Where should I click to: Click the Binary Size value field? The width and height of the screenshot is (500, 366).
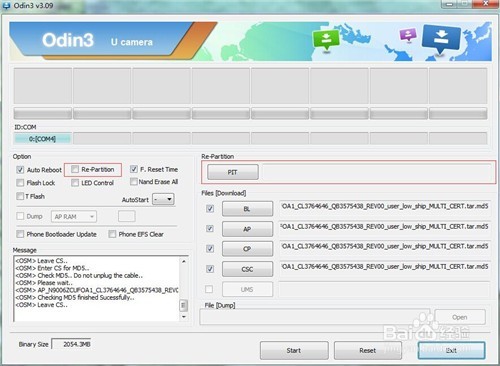(72, 344)
